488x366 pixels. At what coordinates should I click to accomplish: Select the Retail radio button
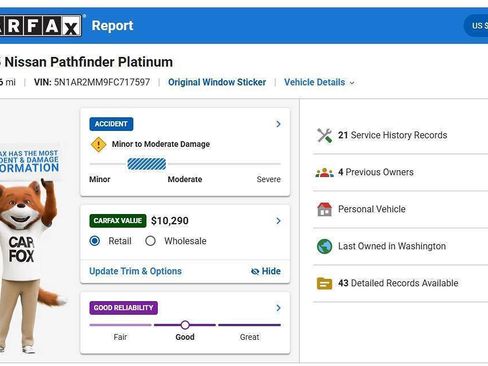tap(95, 241)
